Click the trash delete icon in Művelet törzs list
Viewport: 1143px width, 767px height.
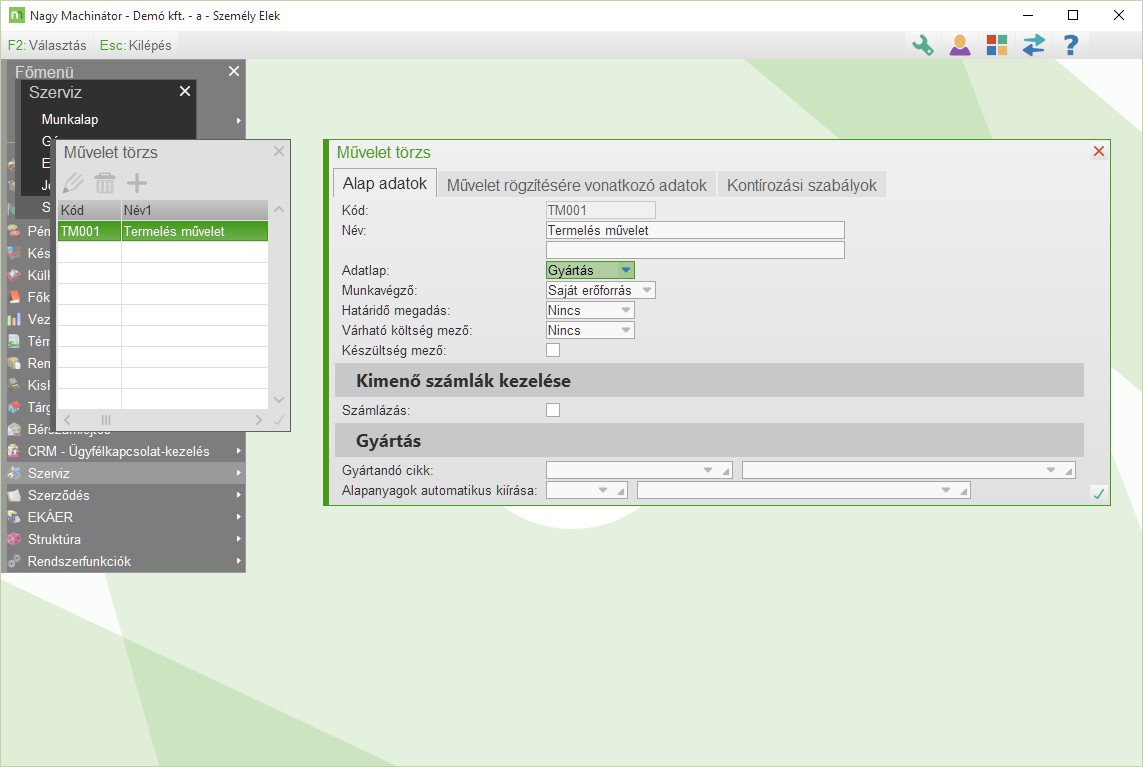[105, 182]
